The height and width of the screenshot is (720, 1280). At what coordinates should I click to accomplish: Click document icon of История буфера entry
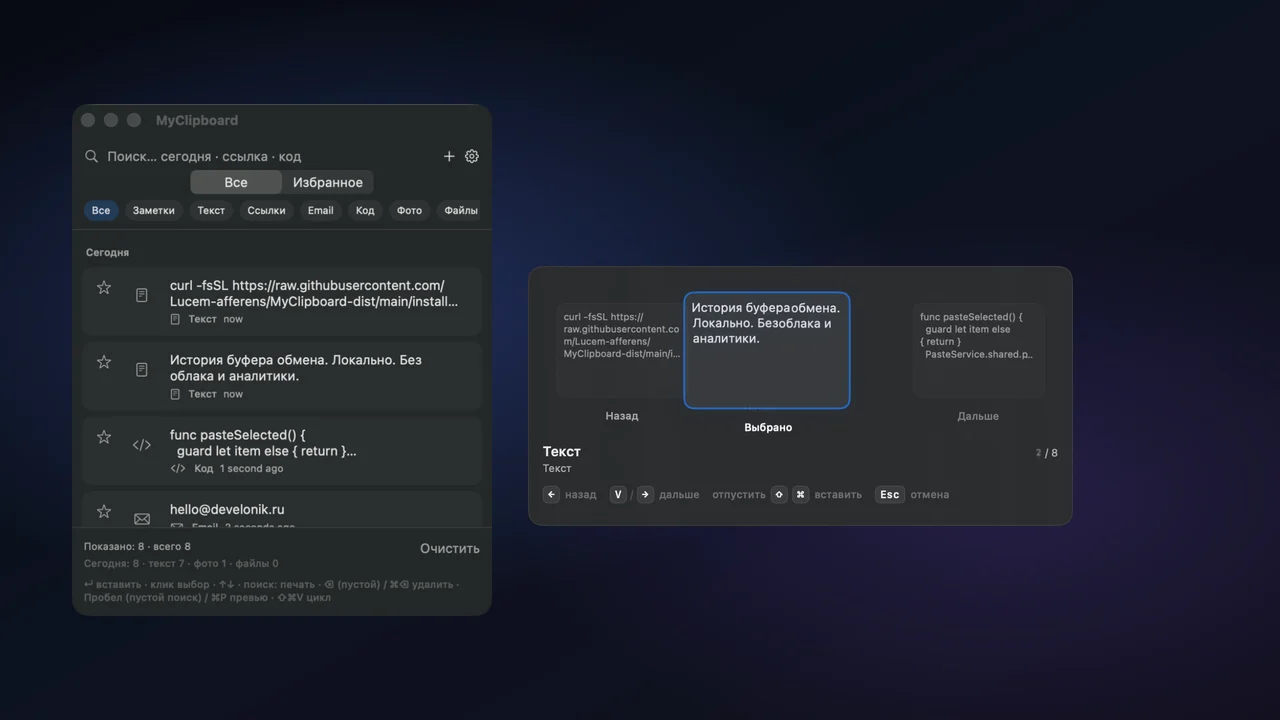tap(142, 370)
